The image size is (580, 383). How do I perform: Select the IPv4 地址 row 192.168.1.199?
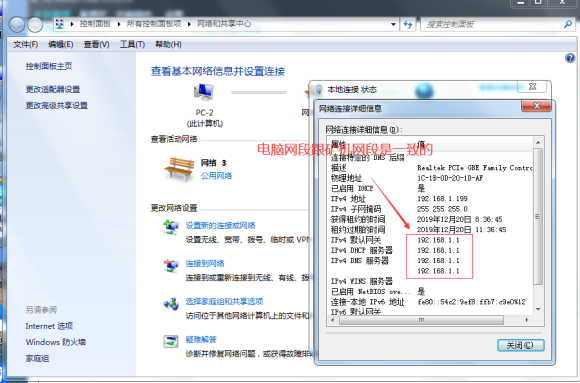pos(431,199)
